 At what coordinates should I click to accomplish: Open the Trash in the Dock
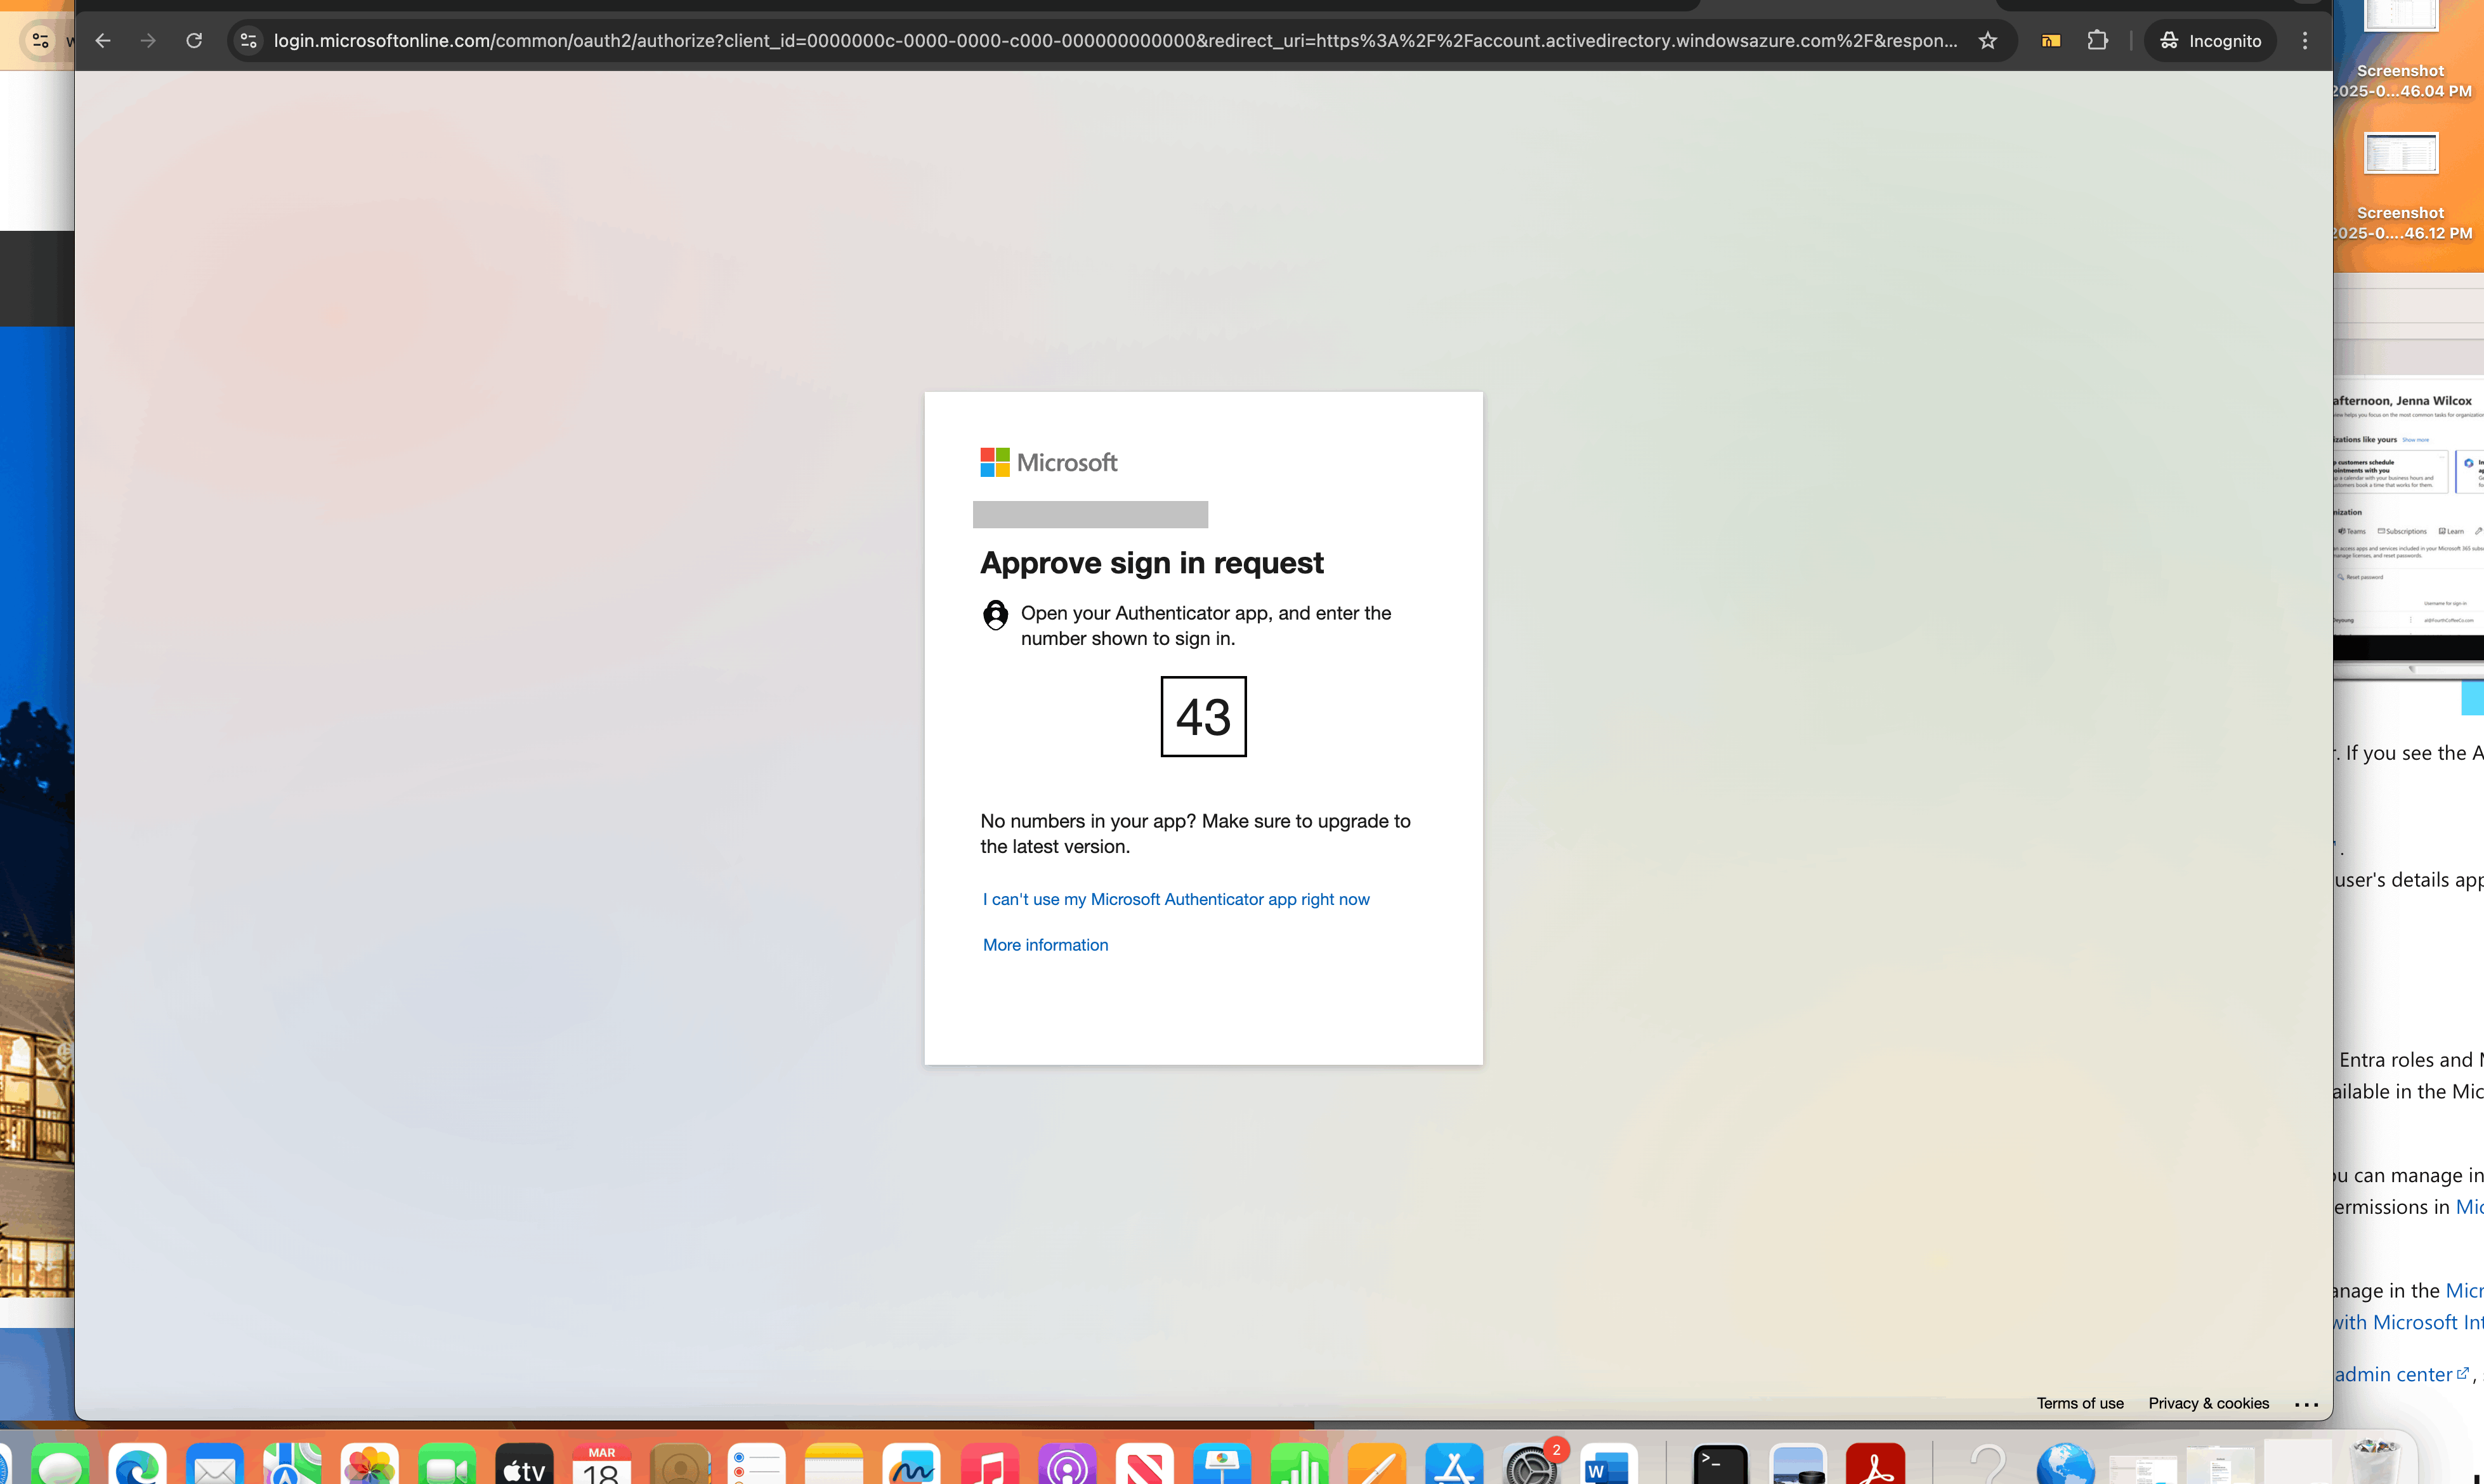click(x=2375, y=1462)
